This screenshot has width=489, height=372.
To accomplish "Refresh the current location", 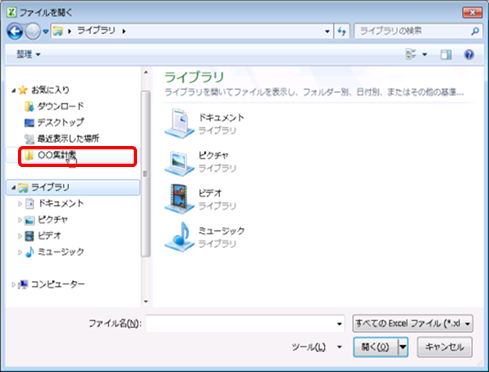I will tap(342, 31).
